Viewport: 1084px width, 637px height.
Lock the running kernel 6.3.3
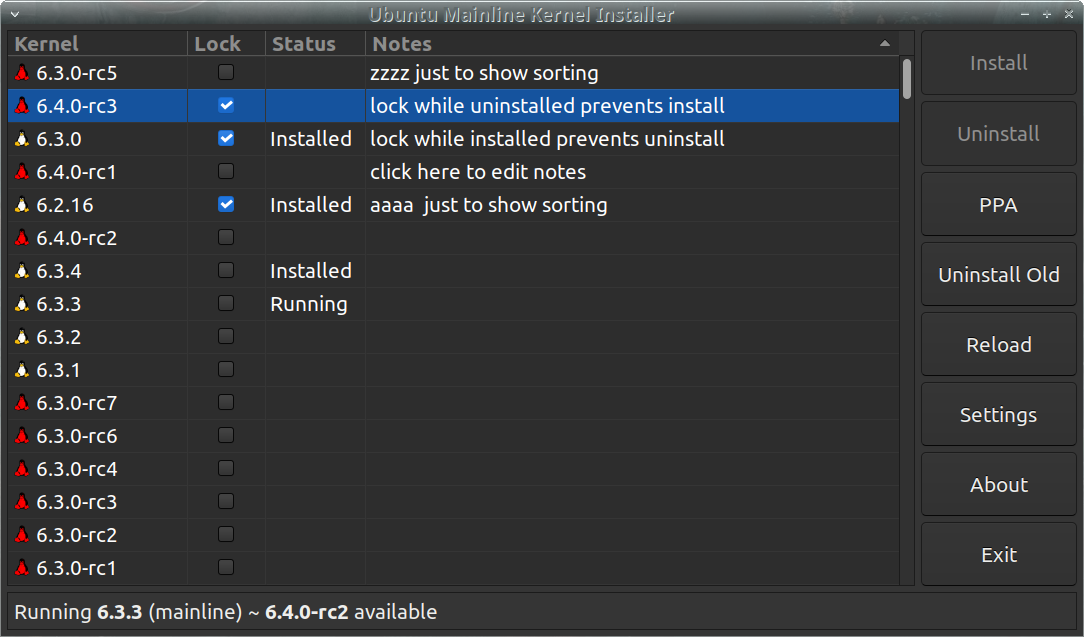[226, 303]
